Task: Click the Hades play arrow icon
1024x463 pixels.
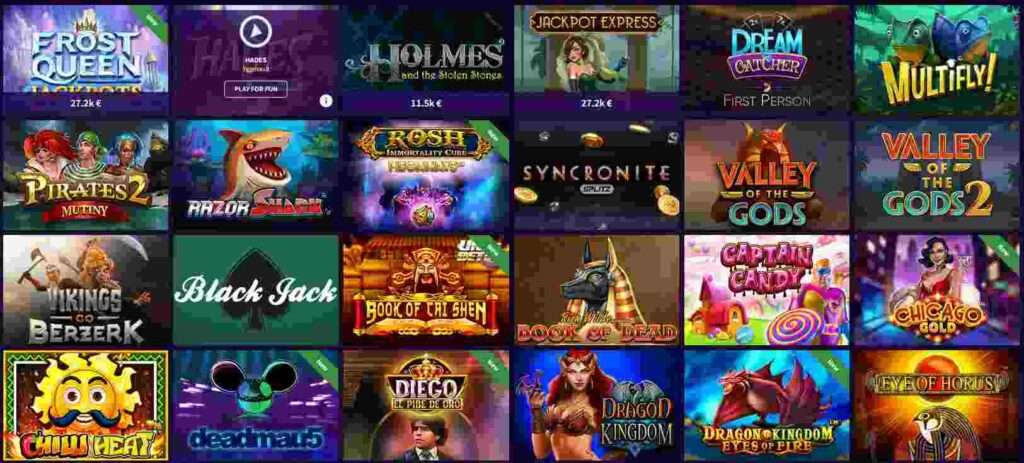Action: 255,33
